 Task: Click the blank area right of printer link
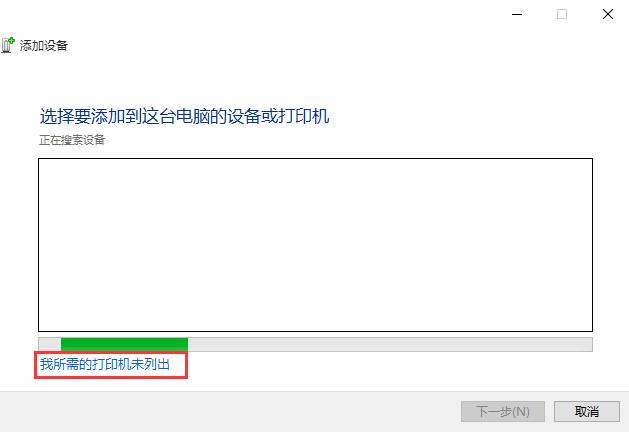(389, 365)
